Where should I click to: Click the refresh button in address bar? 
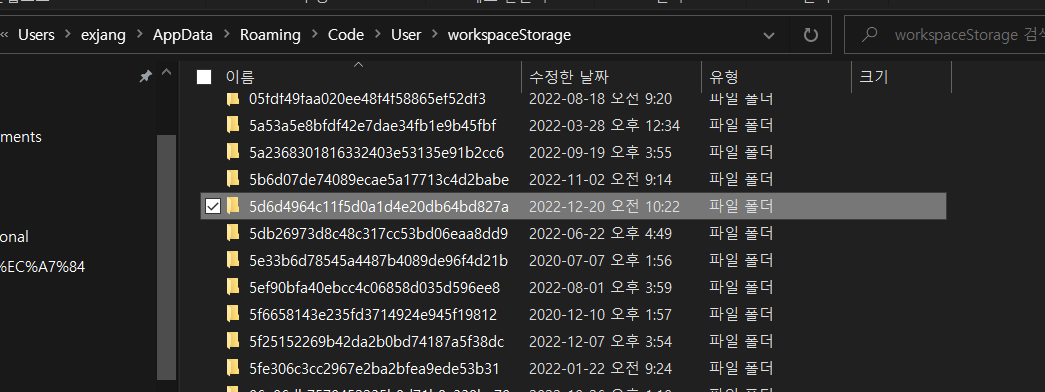point(810,35)
